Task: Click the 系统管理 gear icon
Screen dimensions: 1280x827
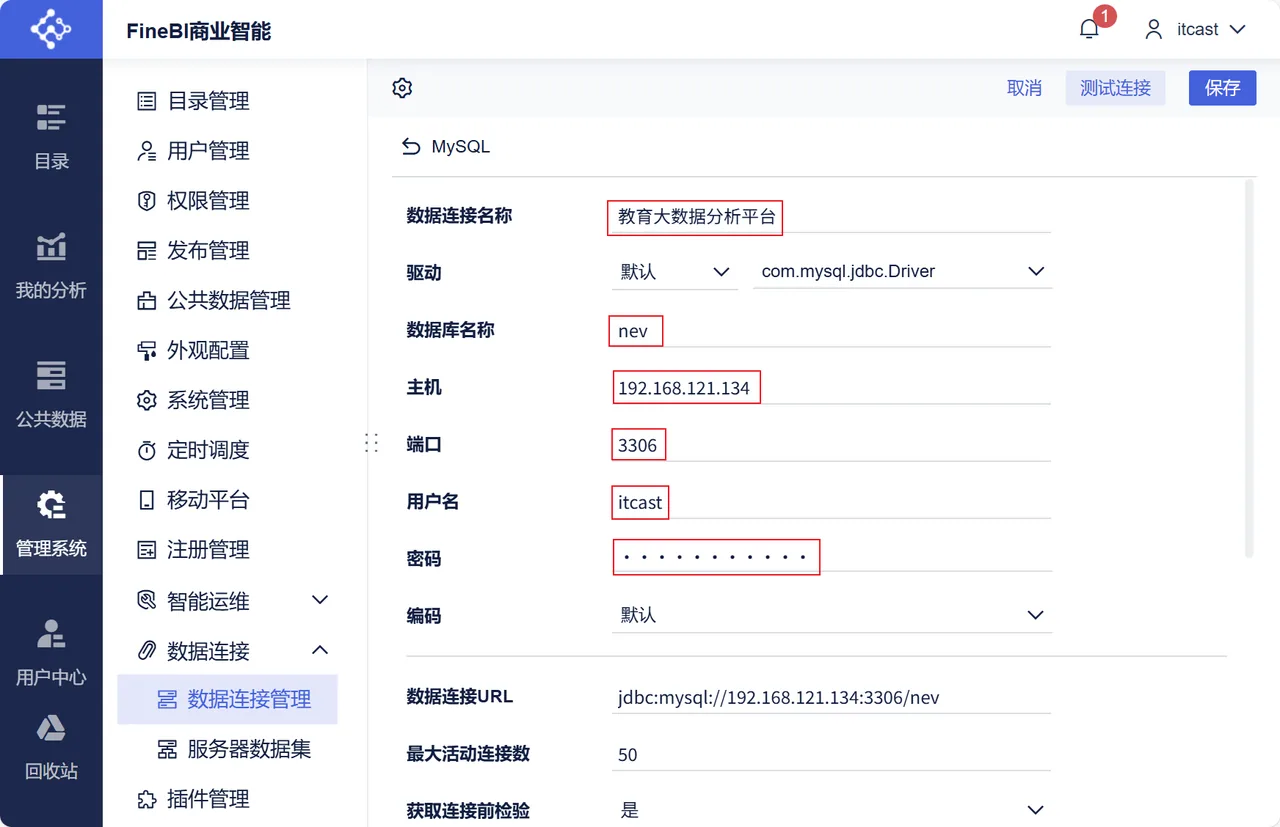Action: click(147, 401)
